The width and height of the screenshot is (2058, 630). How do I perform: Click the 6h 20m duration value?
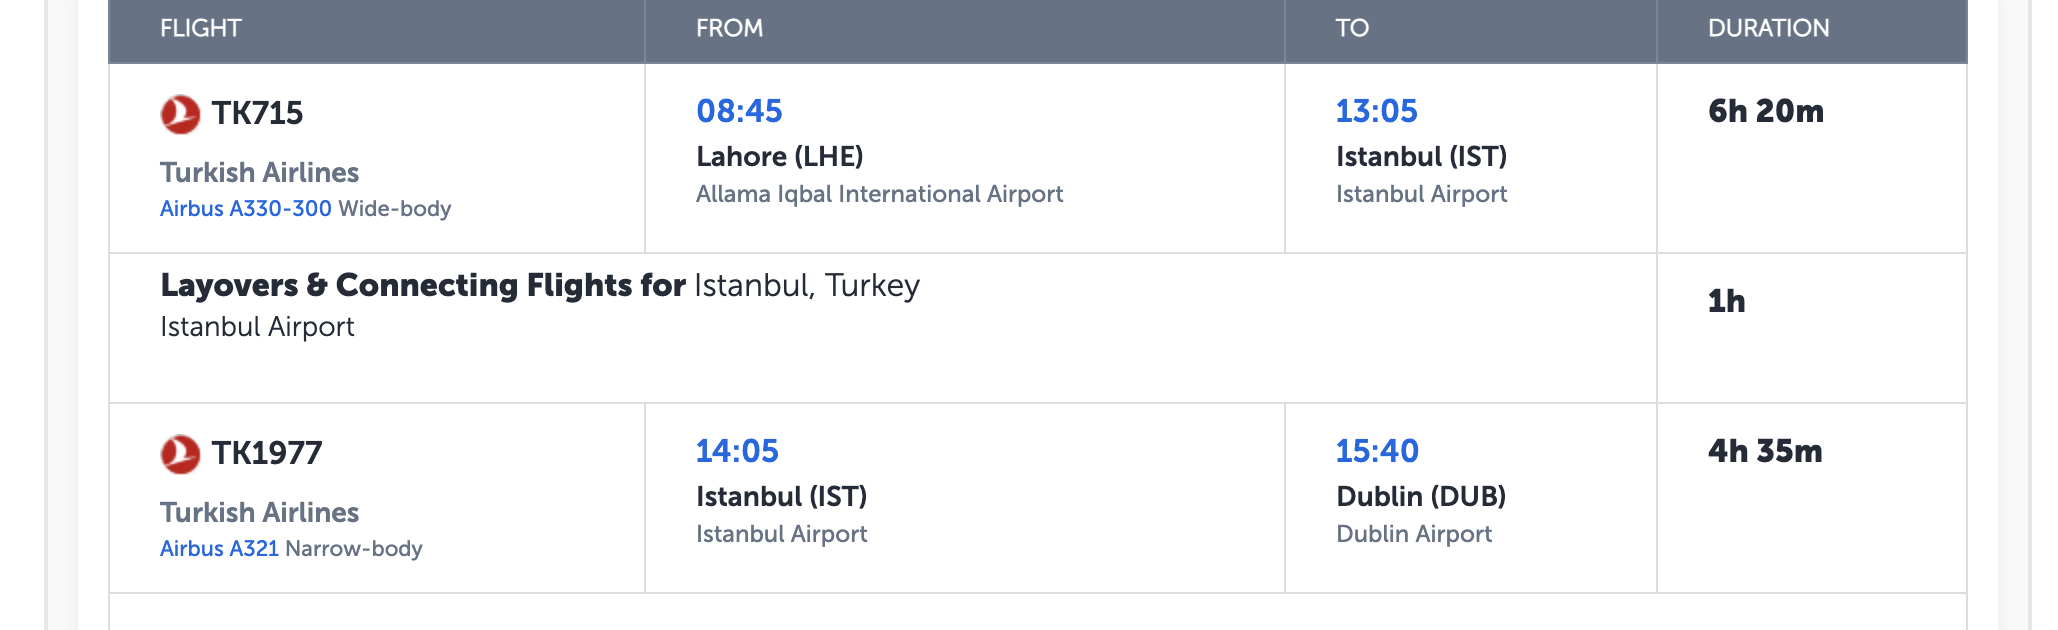point(1766,111)
